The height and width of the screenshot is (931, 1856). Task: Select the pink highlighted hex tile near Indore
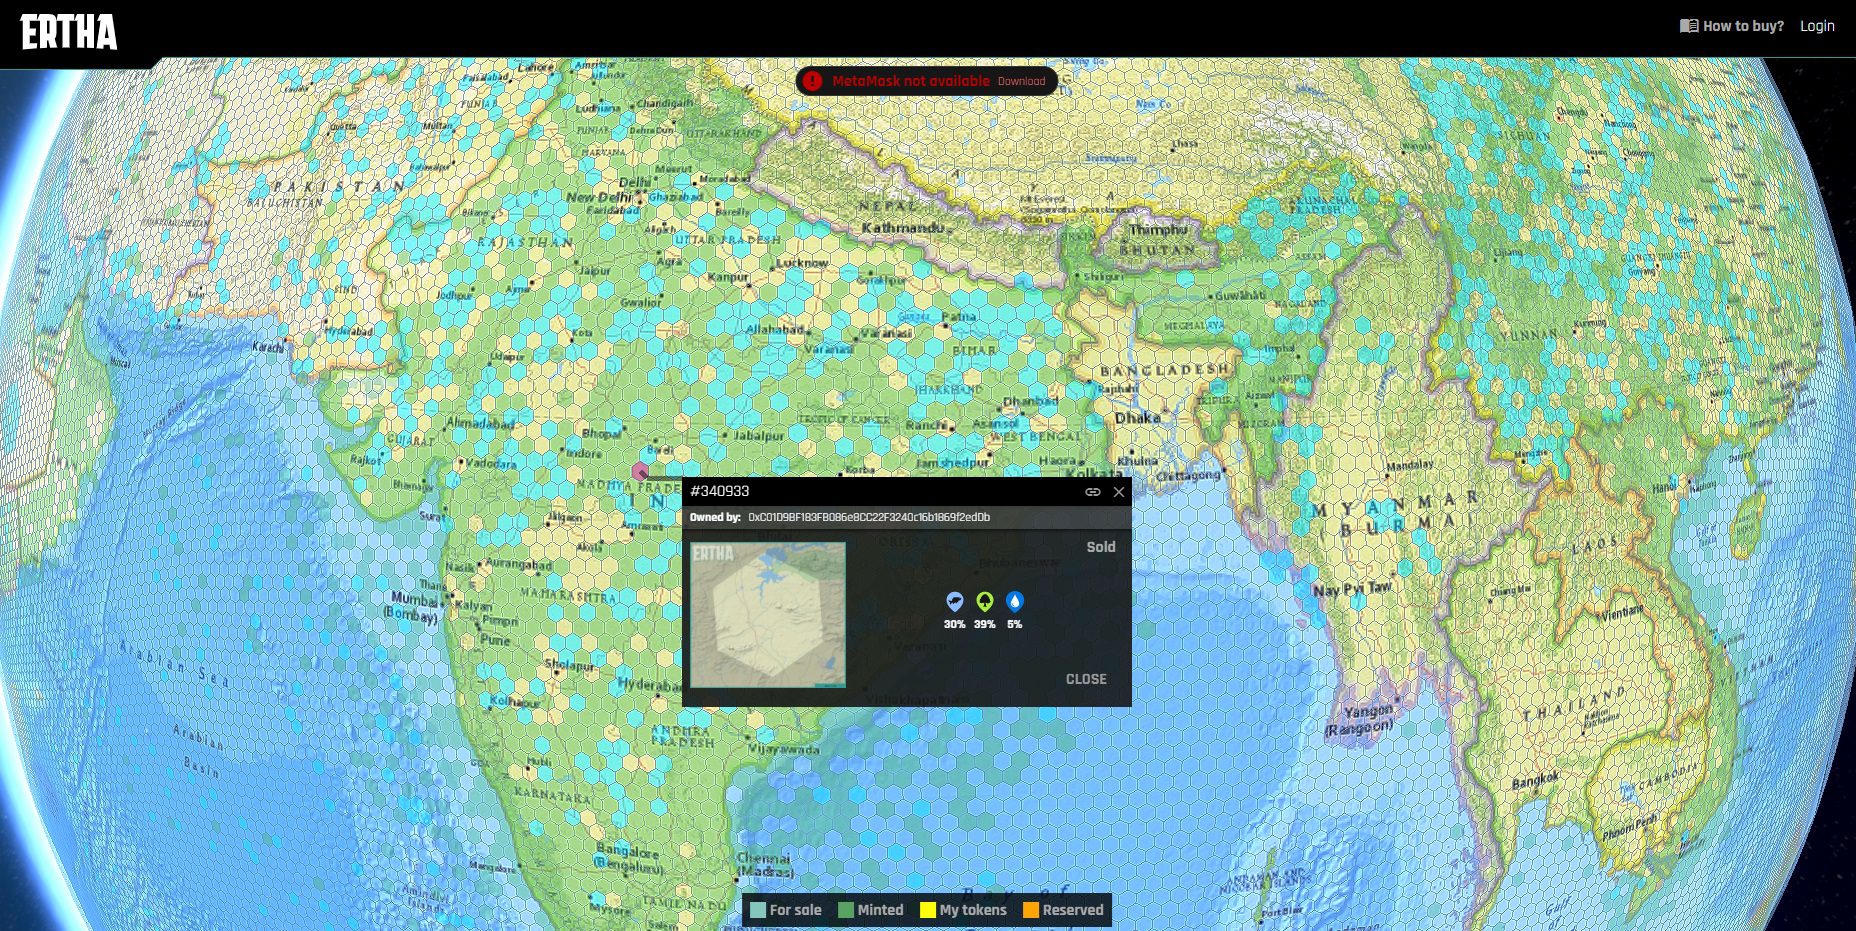(x=640, y=472)
